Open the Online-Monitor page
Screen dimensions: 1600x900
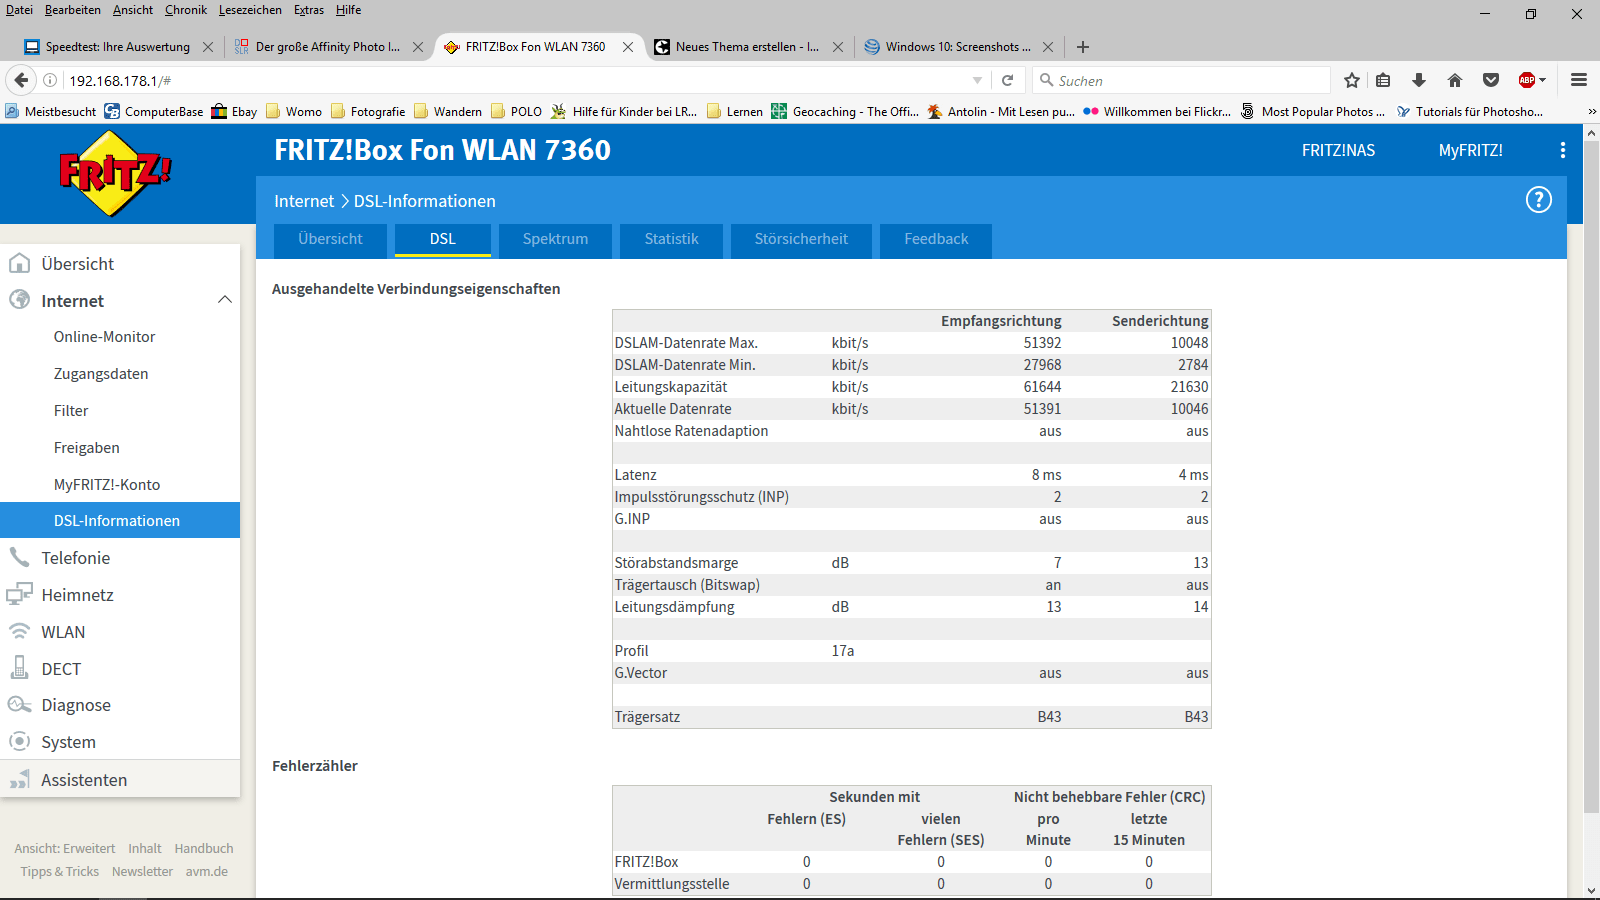(x=104, y=337)
